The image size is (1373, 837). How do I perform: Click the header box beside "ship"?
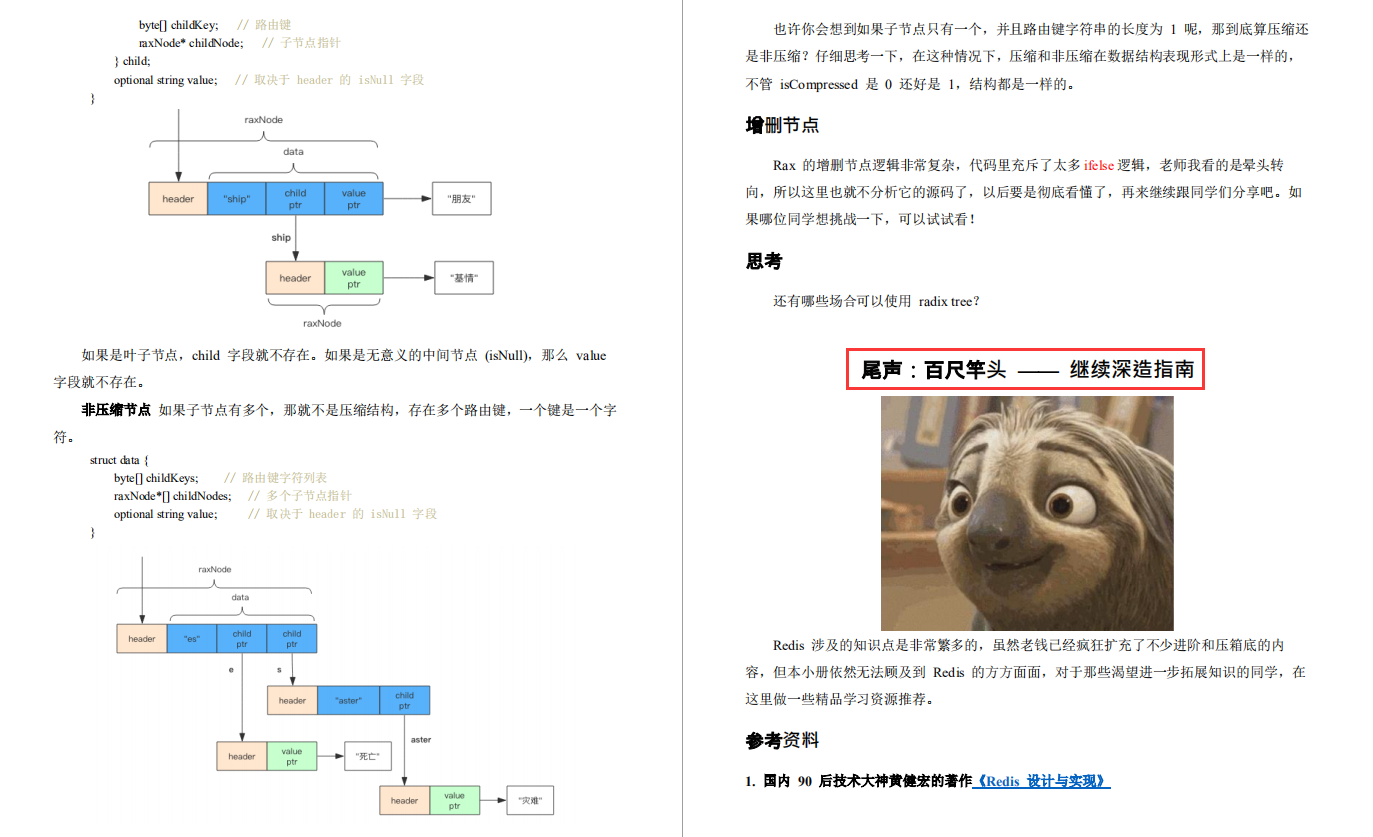(178, 199)
